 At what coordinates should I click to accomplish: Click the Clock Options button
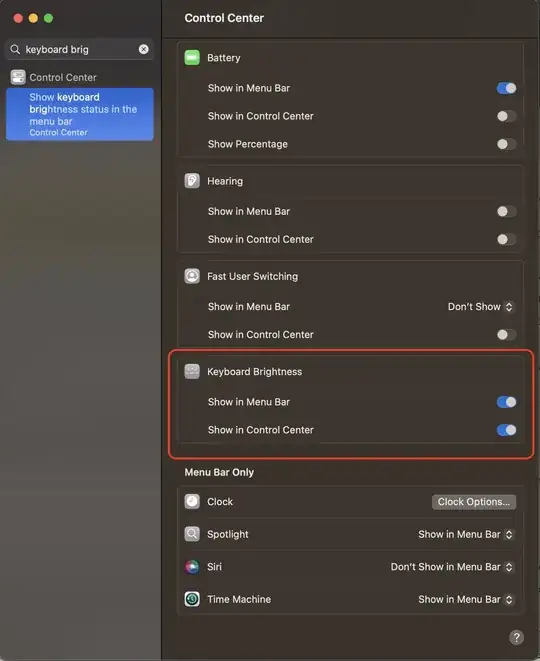(474, 502)
